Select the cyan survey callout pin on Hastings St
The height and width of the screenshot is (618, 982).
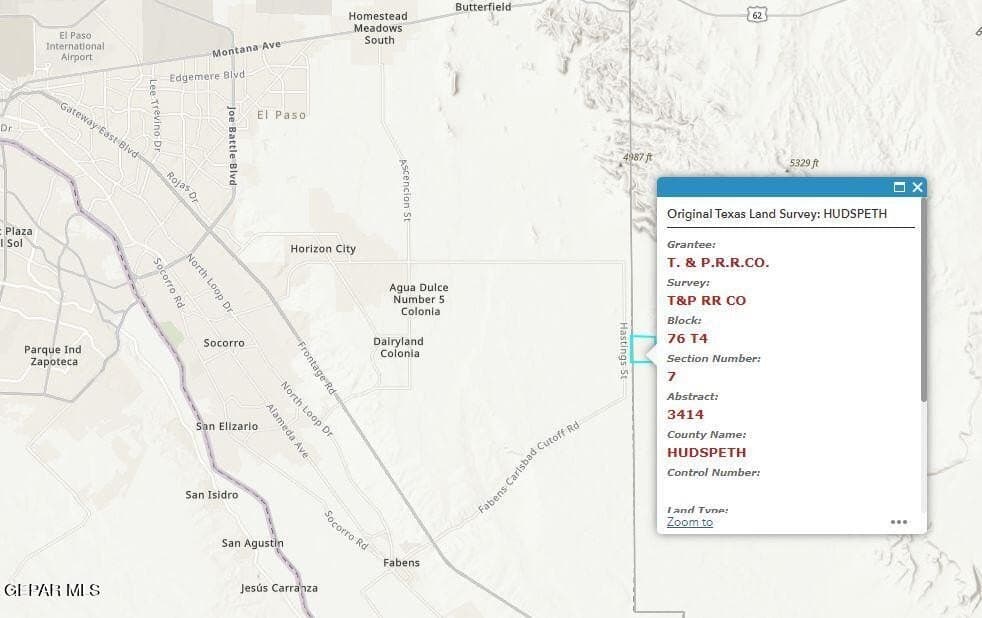pyautogui.click(x=639, y=350)
